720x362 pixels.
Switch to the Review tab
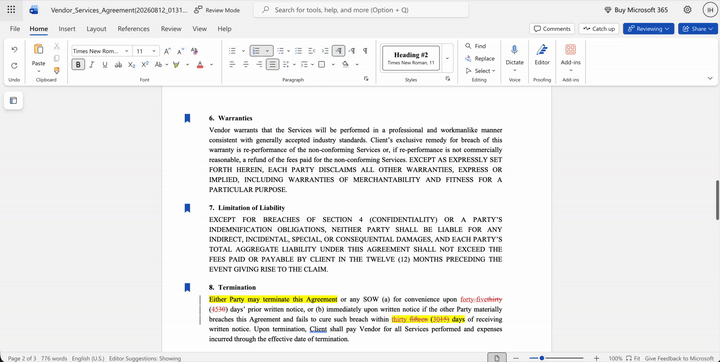point(171,28)
